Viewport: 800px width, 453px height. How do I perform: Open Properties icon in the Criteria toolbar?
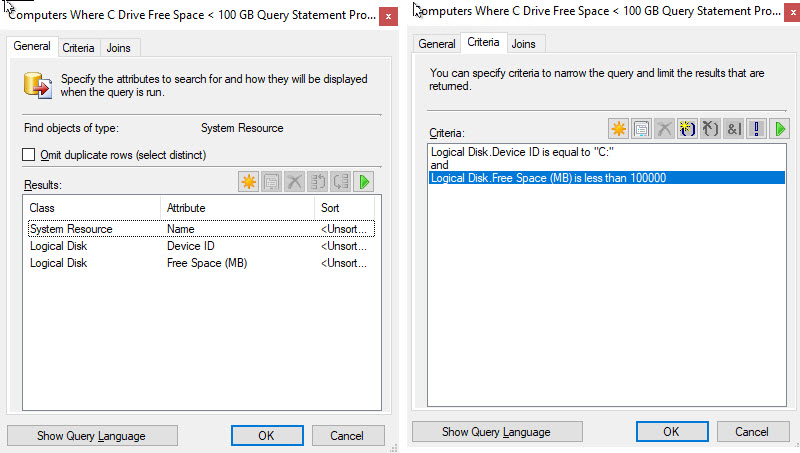tap(642, 129)
